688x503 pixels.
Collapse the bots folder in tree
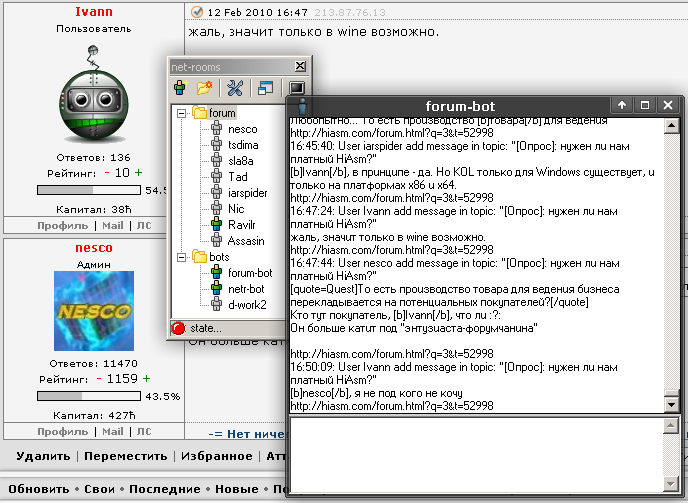click(182, 257)
